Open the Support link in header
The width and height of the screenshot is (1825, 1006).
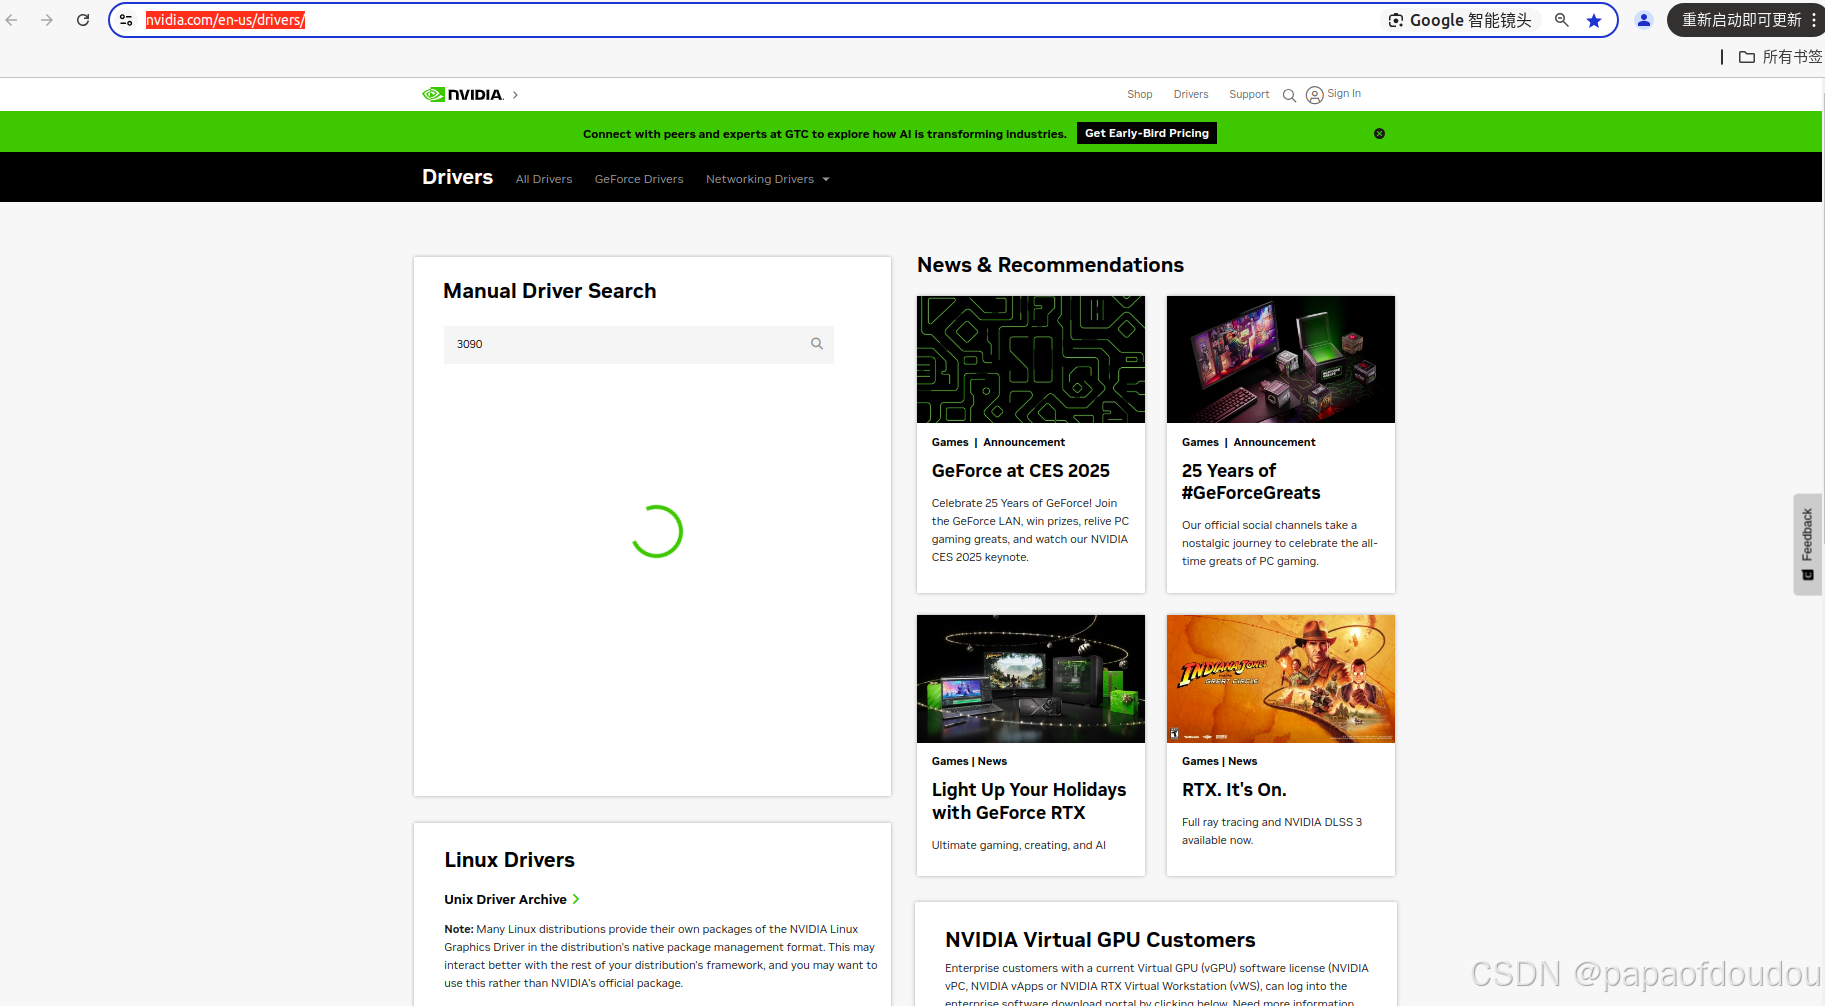click(x=1249, y=94)
